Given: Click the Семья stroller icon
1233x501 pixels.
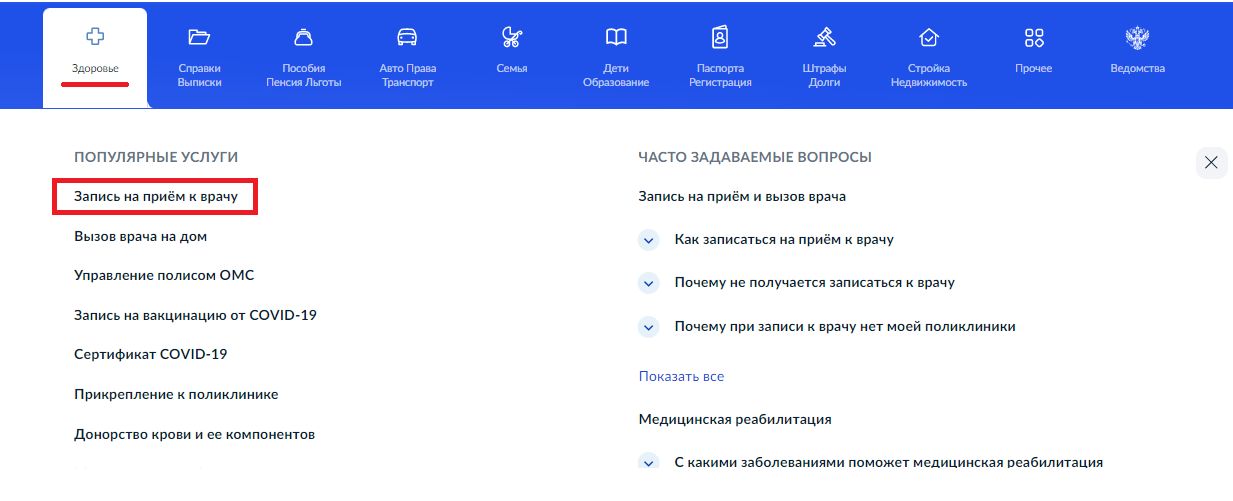Looking at the screenshot, I should pos(512,38).
